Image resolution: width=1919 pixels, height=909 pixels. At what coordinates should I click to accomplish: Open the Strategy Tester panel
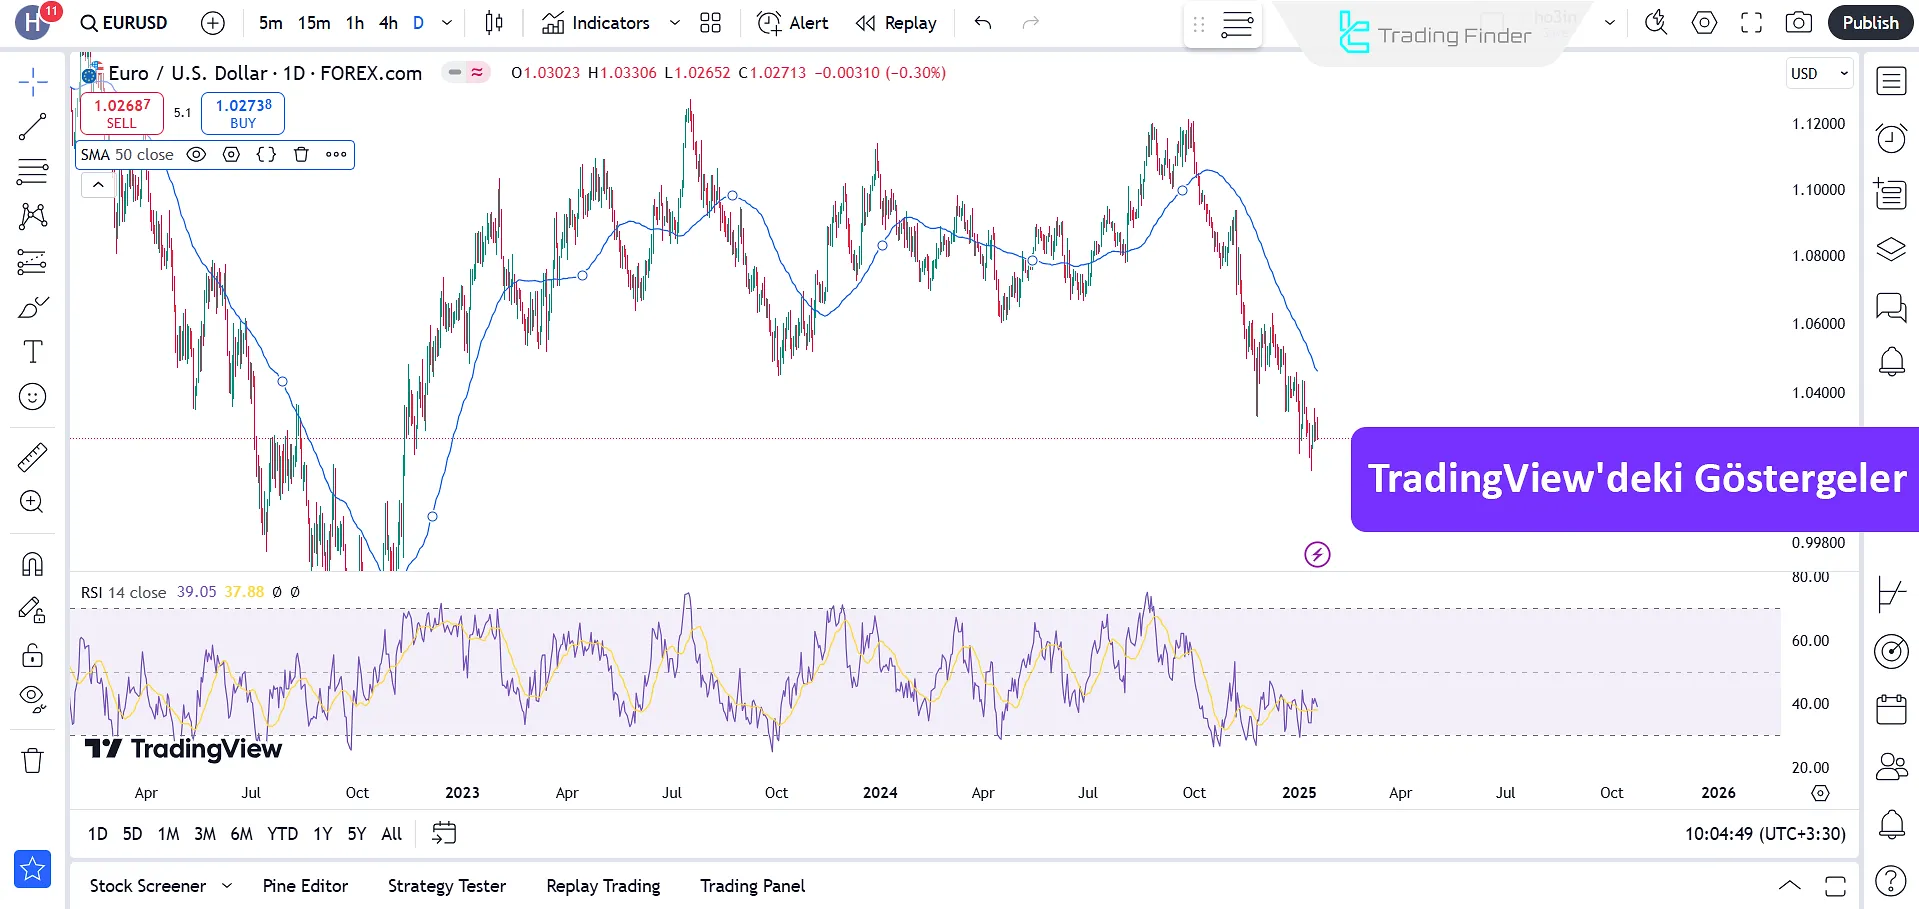coord(446,886)
